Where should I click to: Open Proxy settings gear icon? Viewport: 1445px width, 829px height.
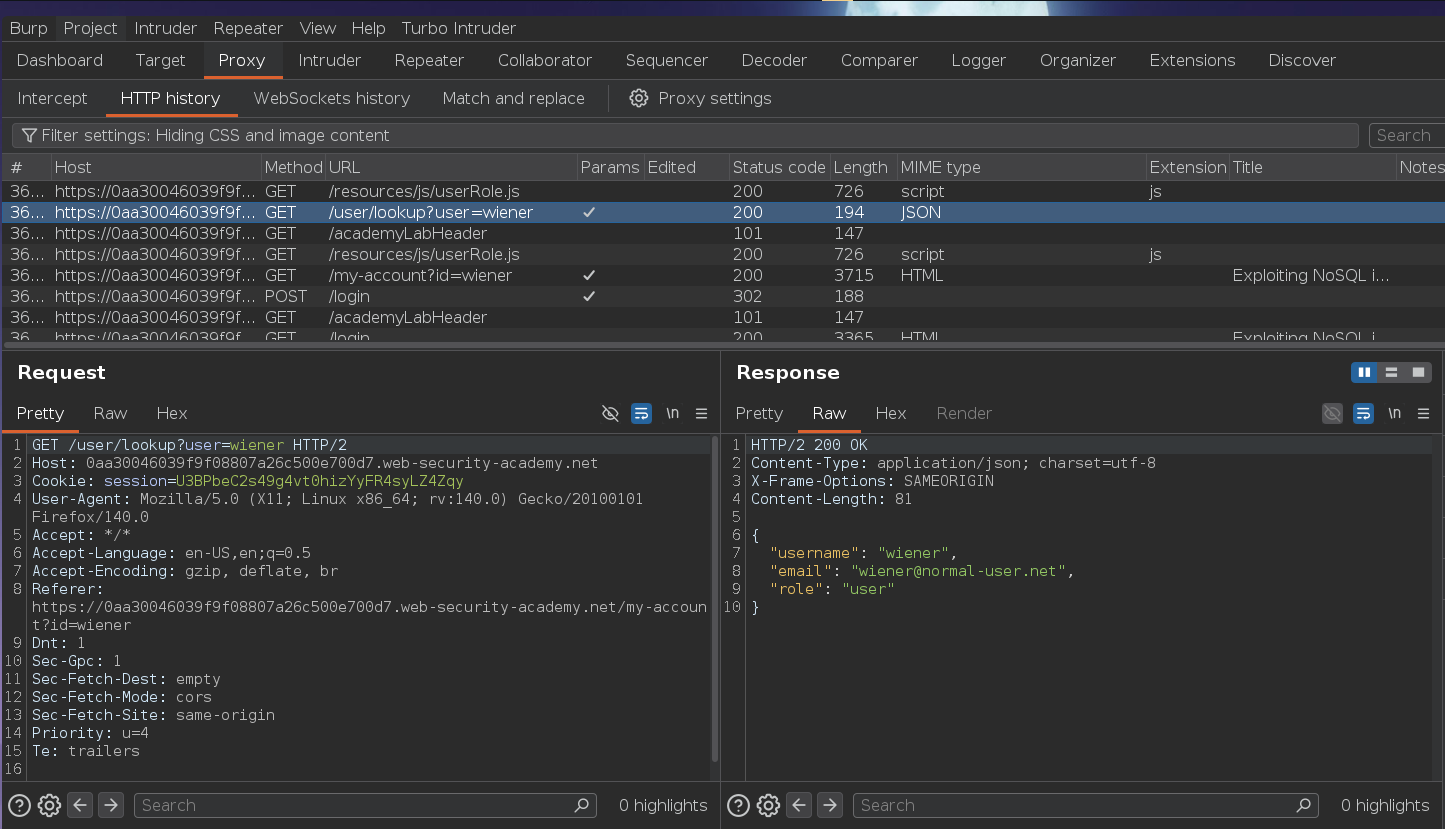click(639, 98)
